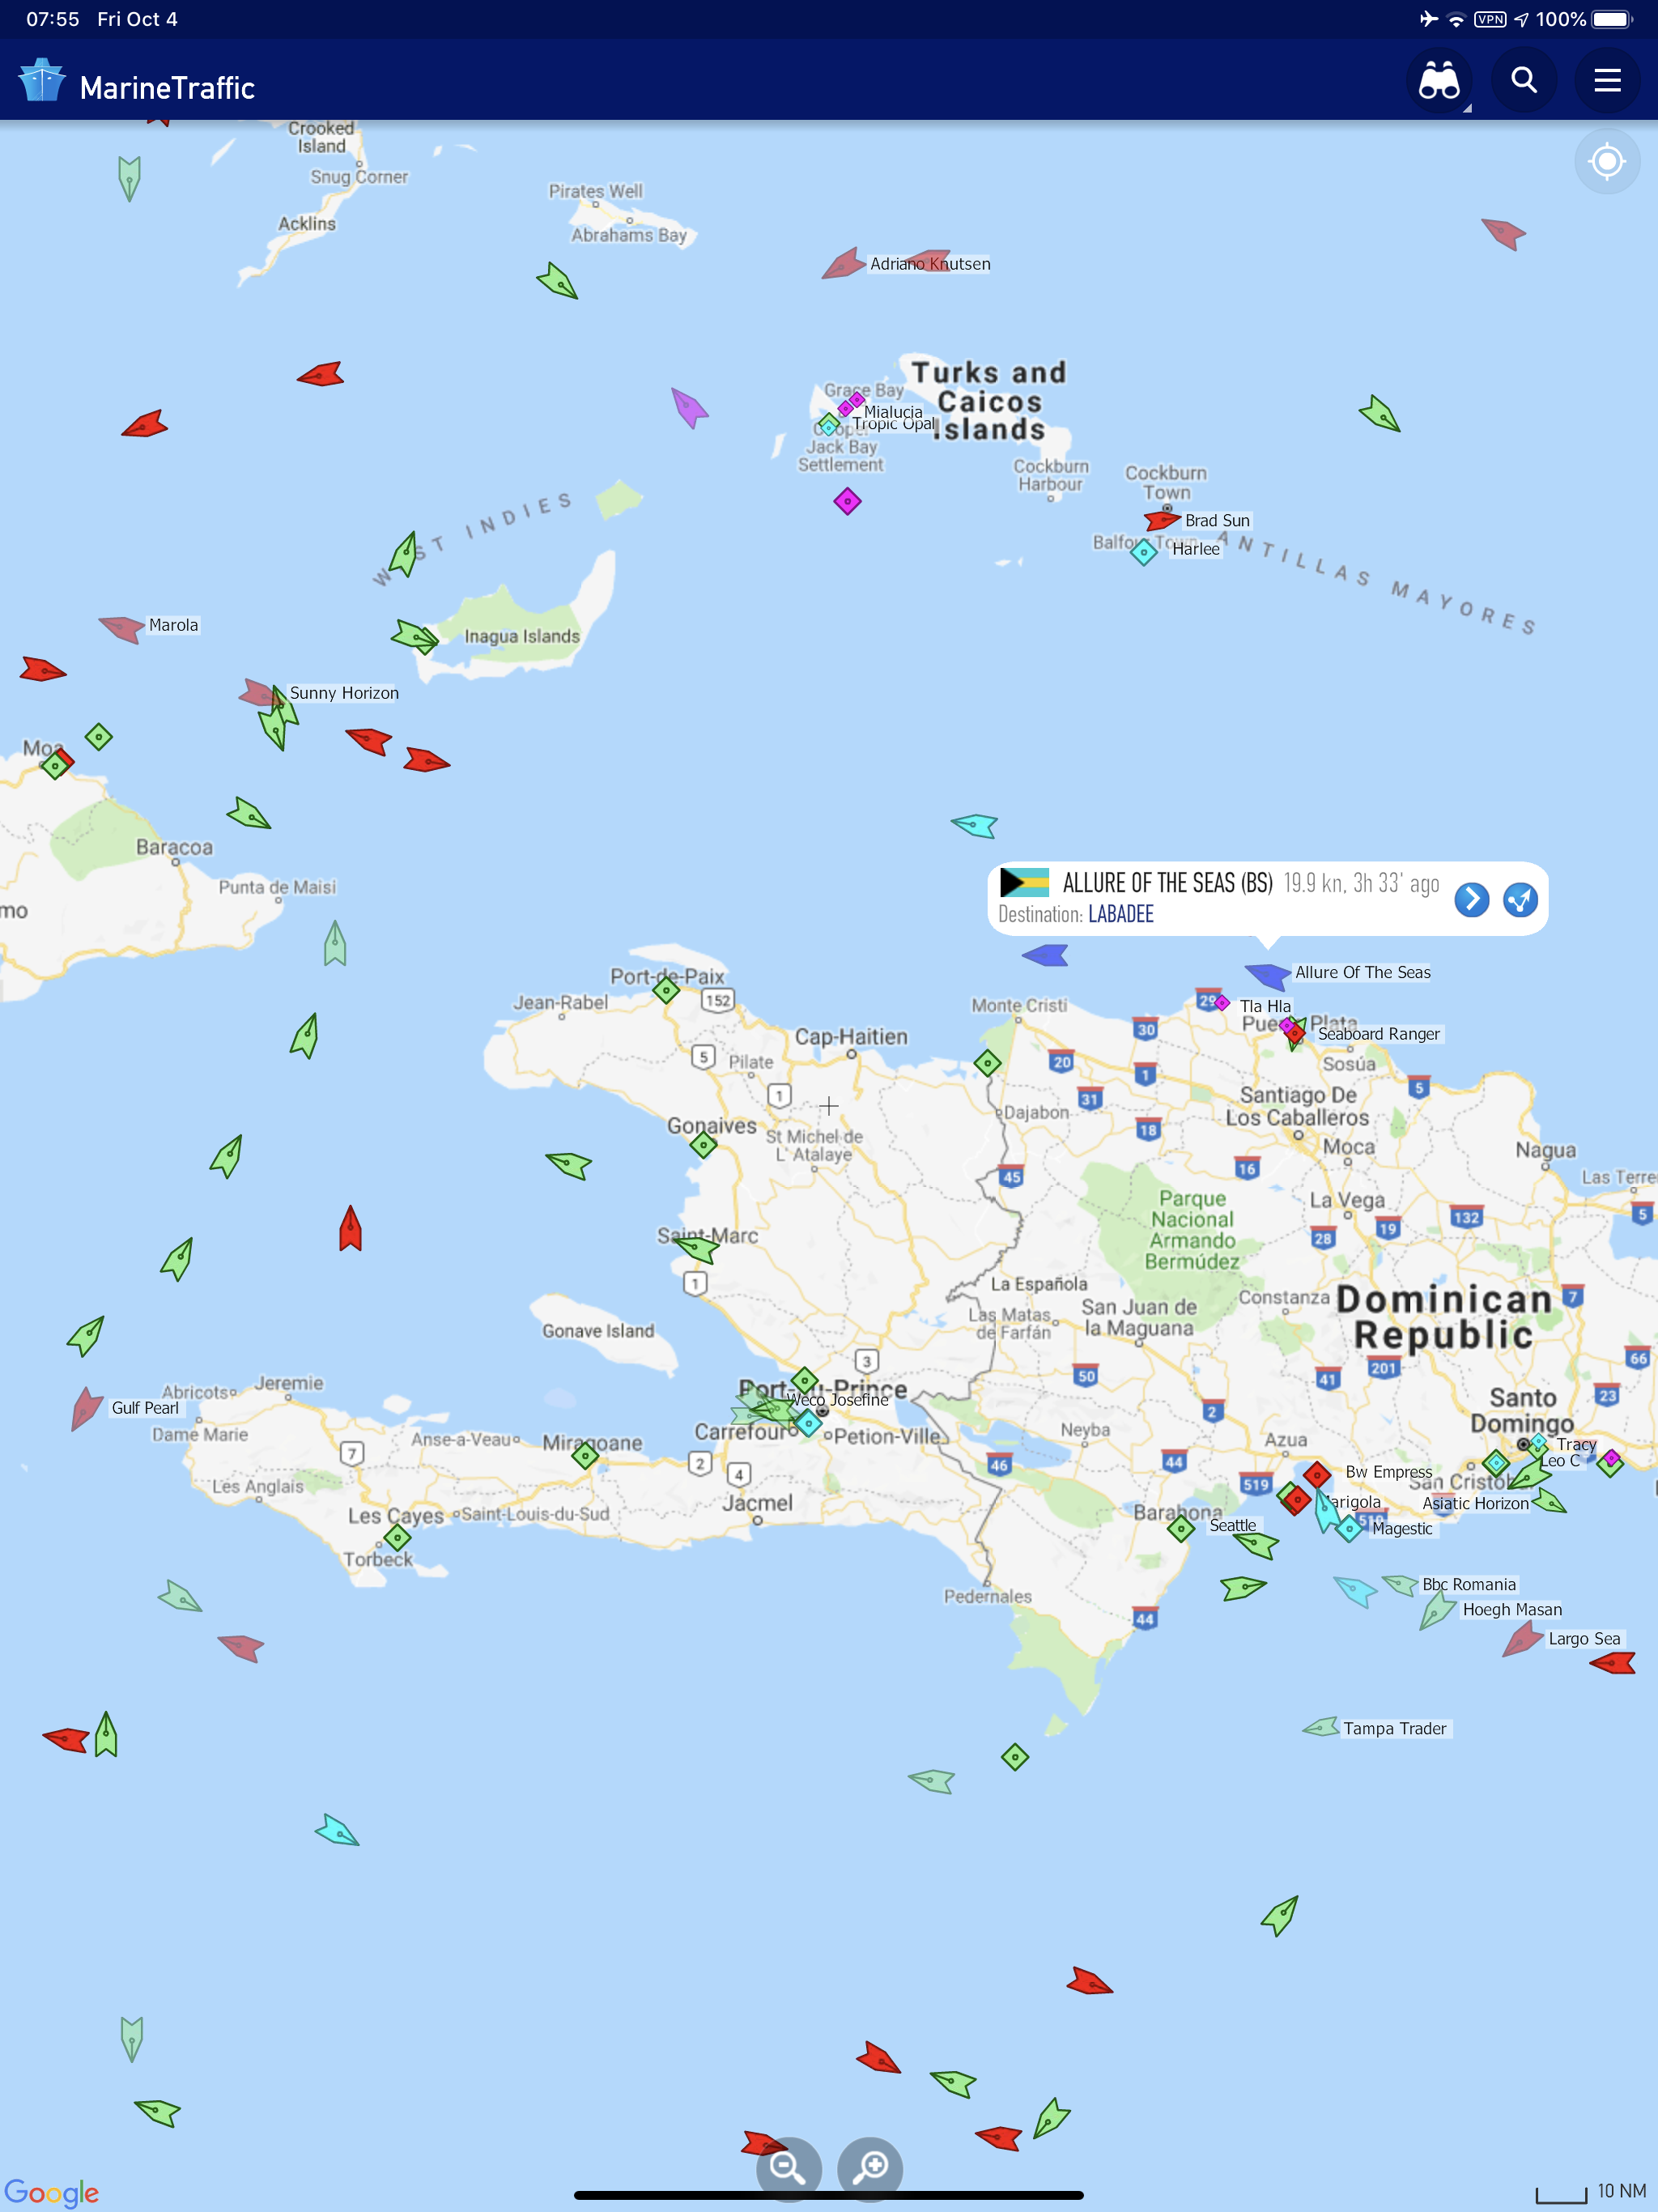Show Allure Of The Seas track route
Image resolution: width=1658 pixels, height=2212 pixels.
[x=1520, y=899]
